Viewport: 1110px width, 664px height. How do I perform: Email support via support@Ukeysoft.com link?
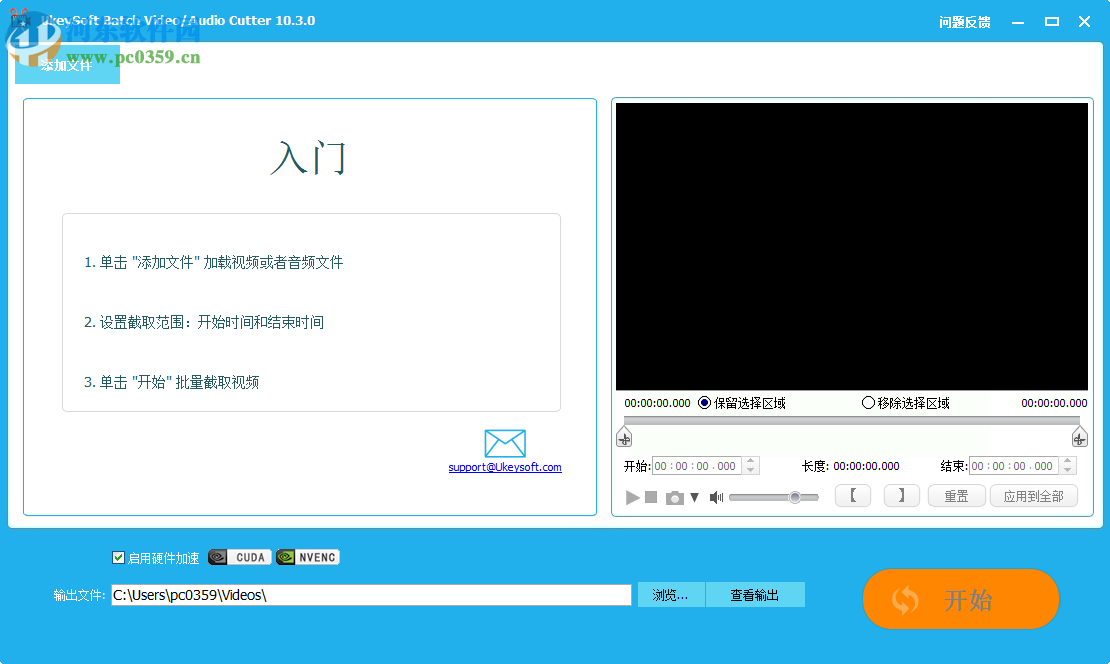click(505, 467)
